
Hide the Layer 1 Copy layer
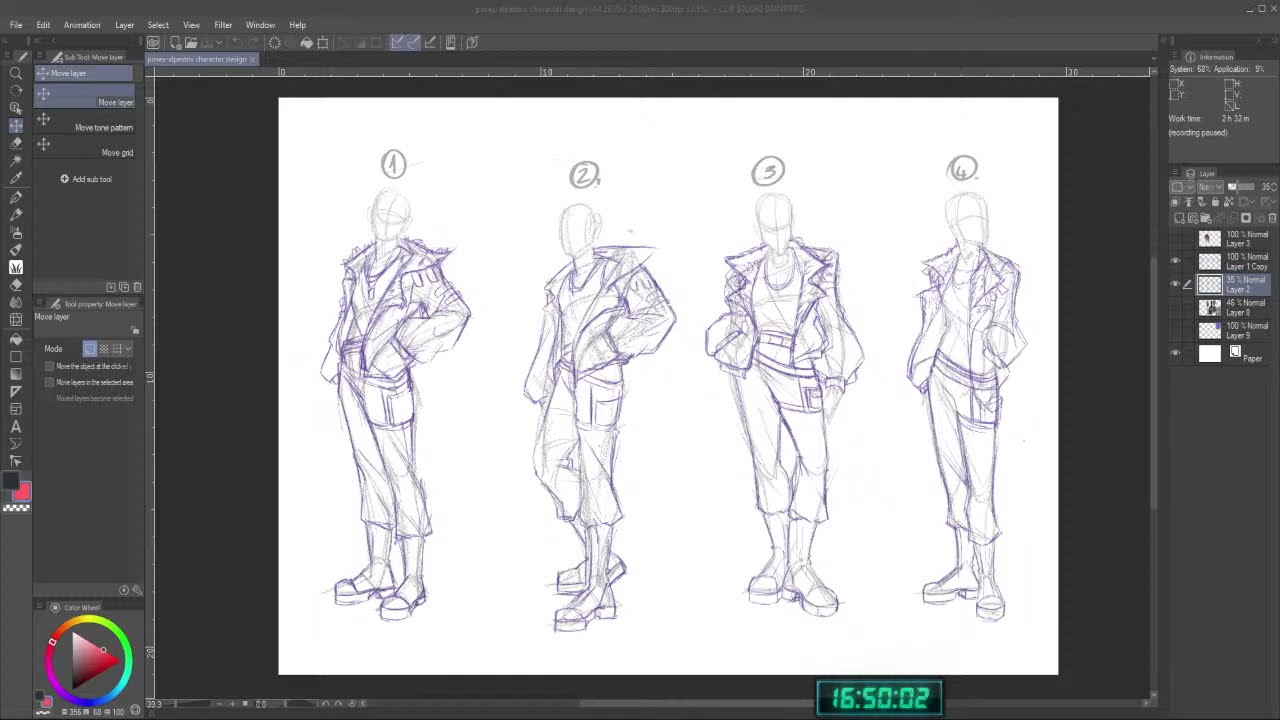[1175, 262]
